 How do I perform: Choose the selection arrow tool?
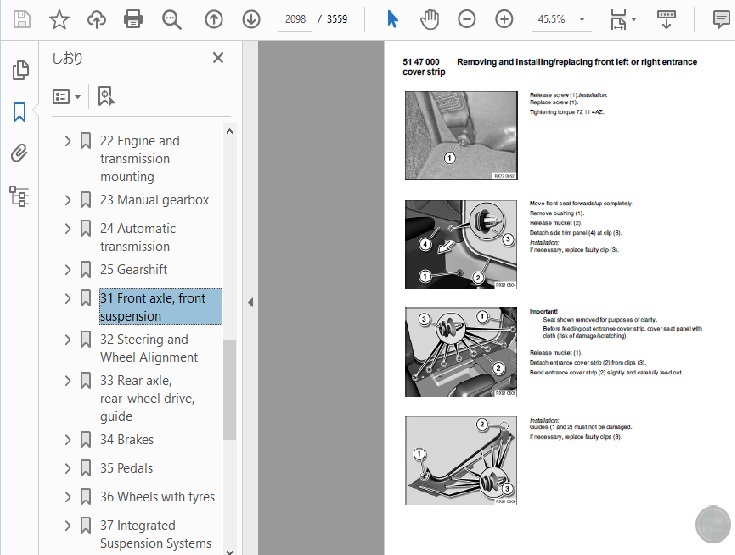point(392,19)
